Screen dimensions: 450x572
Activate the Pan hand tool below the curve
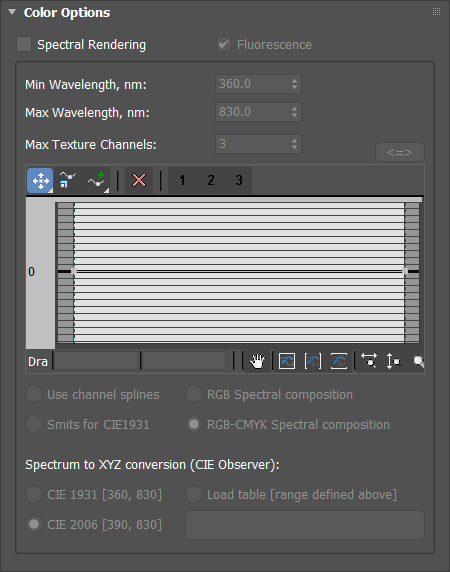tap(257, 362)
